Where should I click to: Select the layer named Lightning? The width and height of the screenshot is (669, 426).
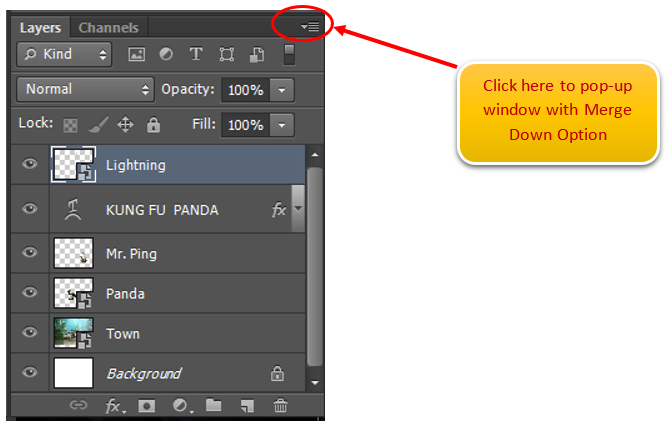pyautogui.click(x=136, y=165)
